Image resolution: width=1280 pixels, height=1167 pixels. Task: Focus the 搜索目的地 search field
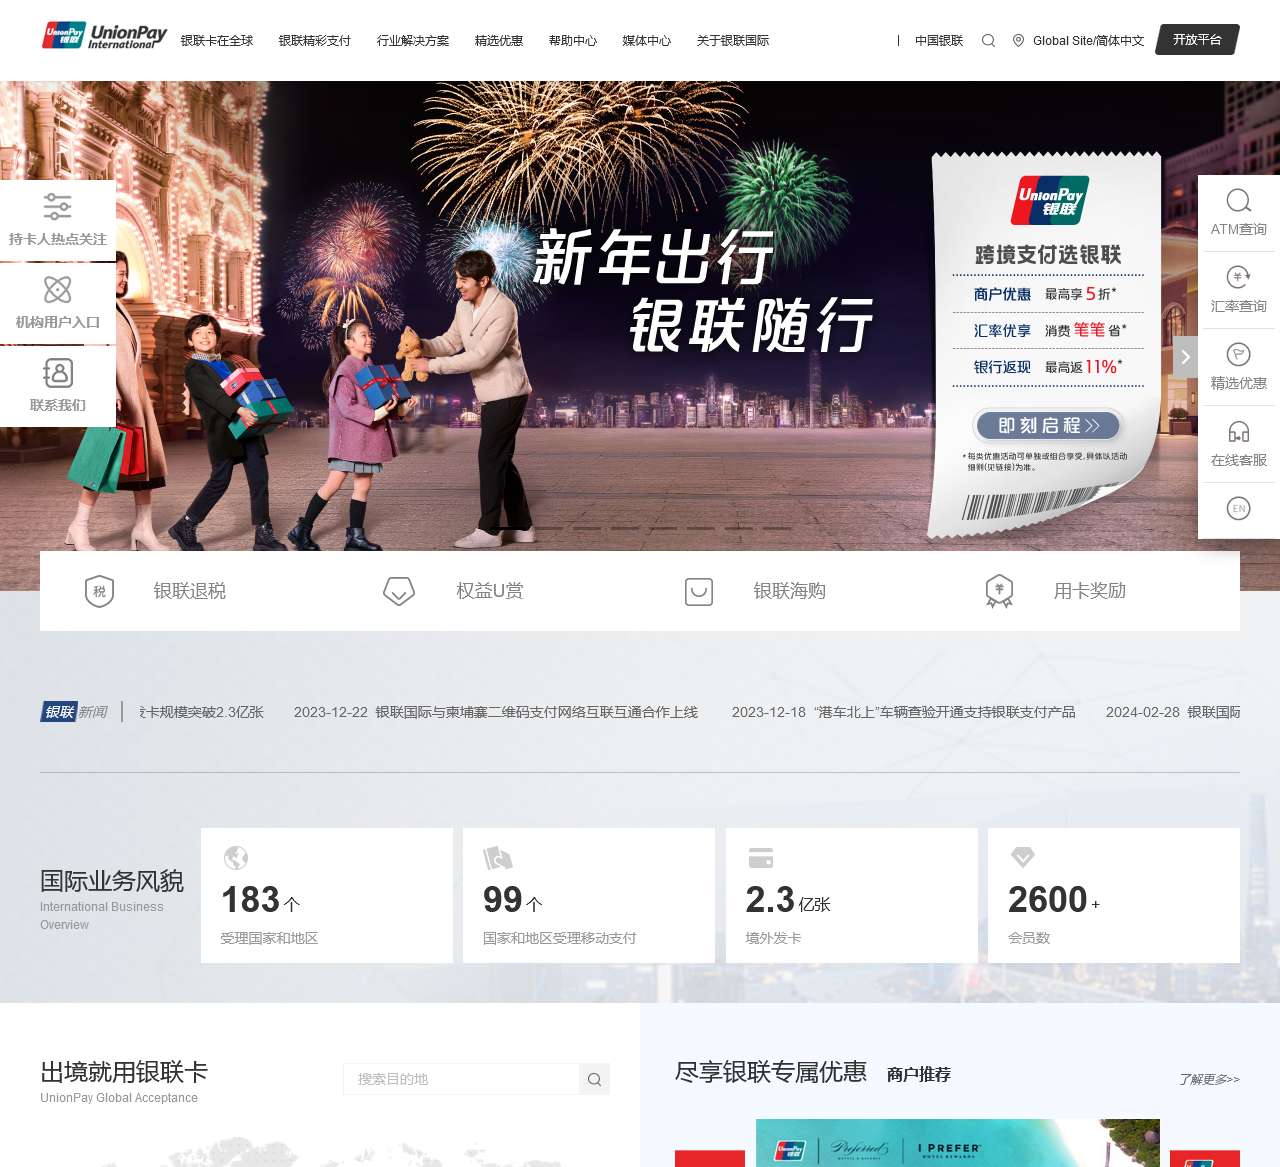coord(461,1079)
